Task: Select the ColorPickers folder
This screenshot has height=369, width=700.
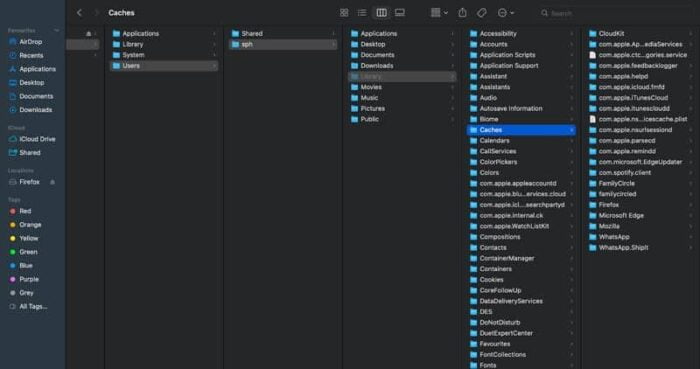Action: 521,162
